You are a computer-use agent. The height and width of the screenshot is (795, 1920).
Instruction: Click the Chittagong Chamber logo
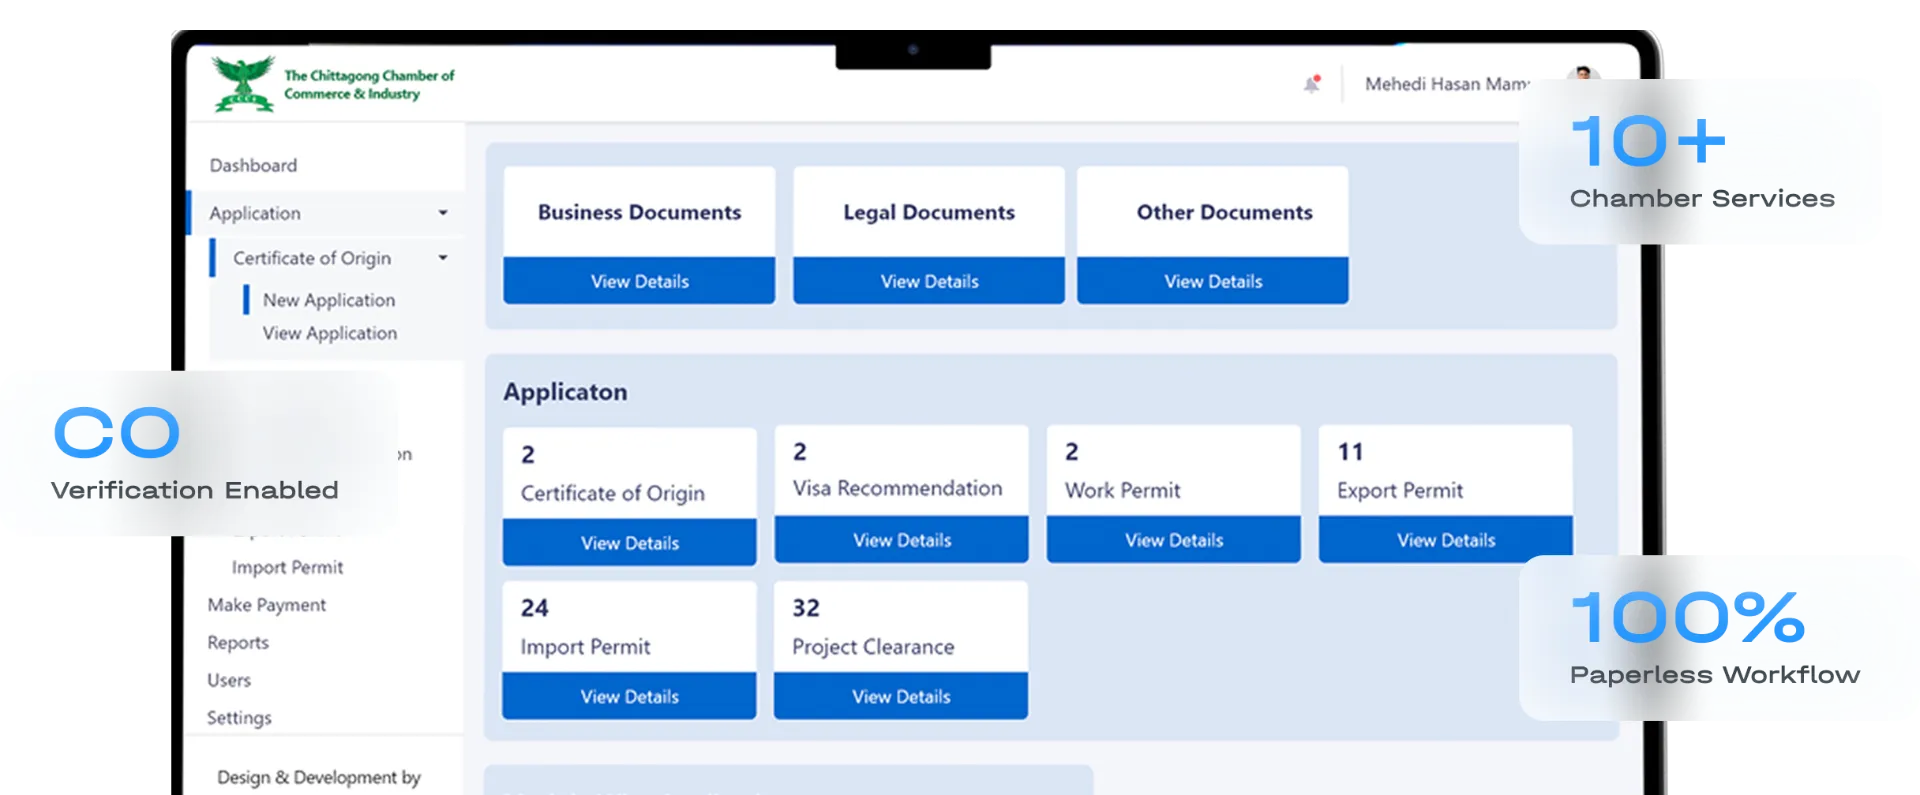[x=243, y=84]
